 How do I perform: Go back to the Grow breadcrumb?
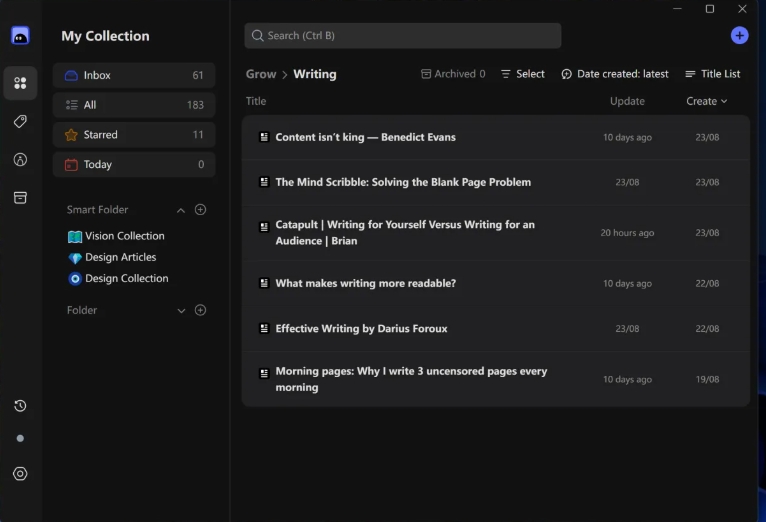(261, 74)
